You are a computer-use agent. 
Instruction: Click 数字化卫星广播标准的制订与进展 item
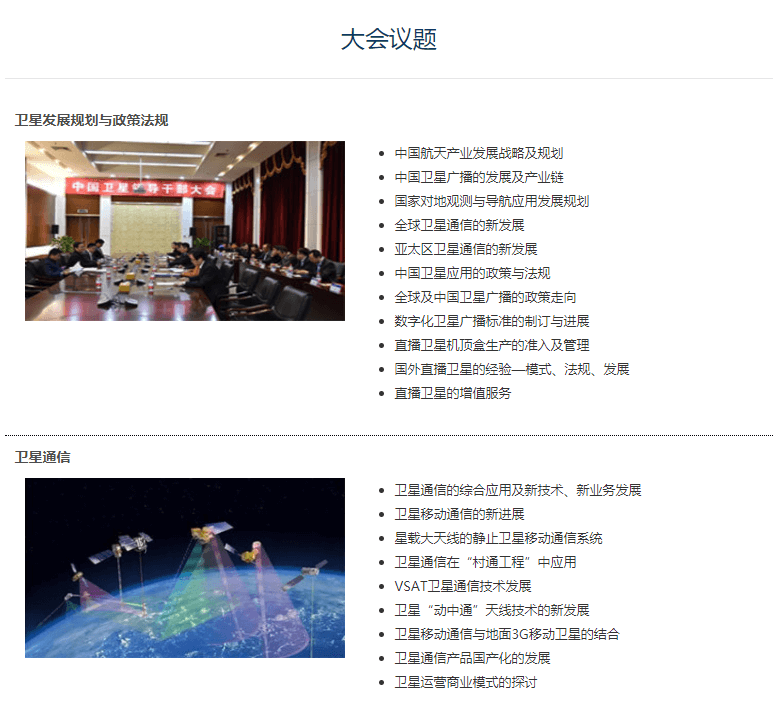point(492,321)
